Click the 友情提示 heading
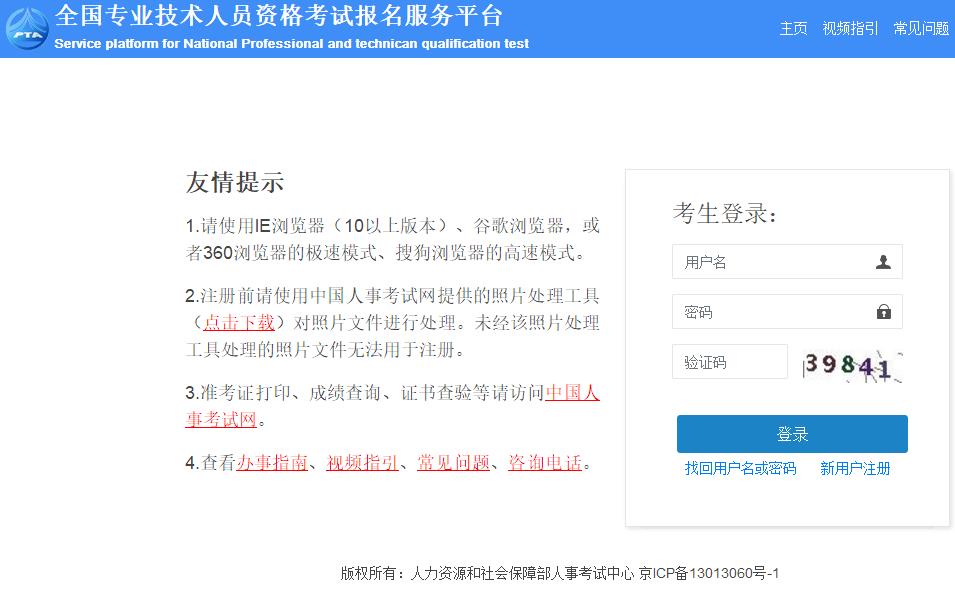This screenshot has width=955, height=591. point(234,182)
